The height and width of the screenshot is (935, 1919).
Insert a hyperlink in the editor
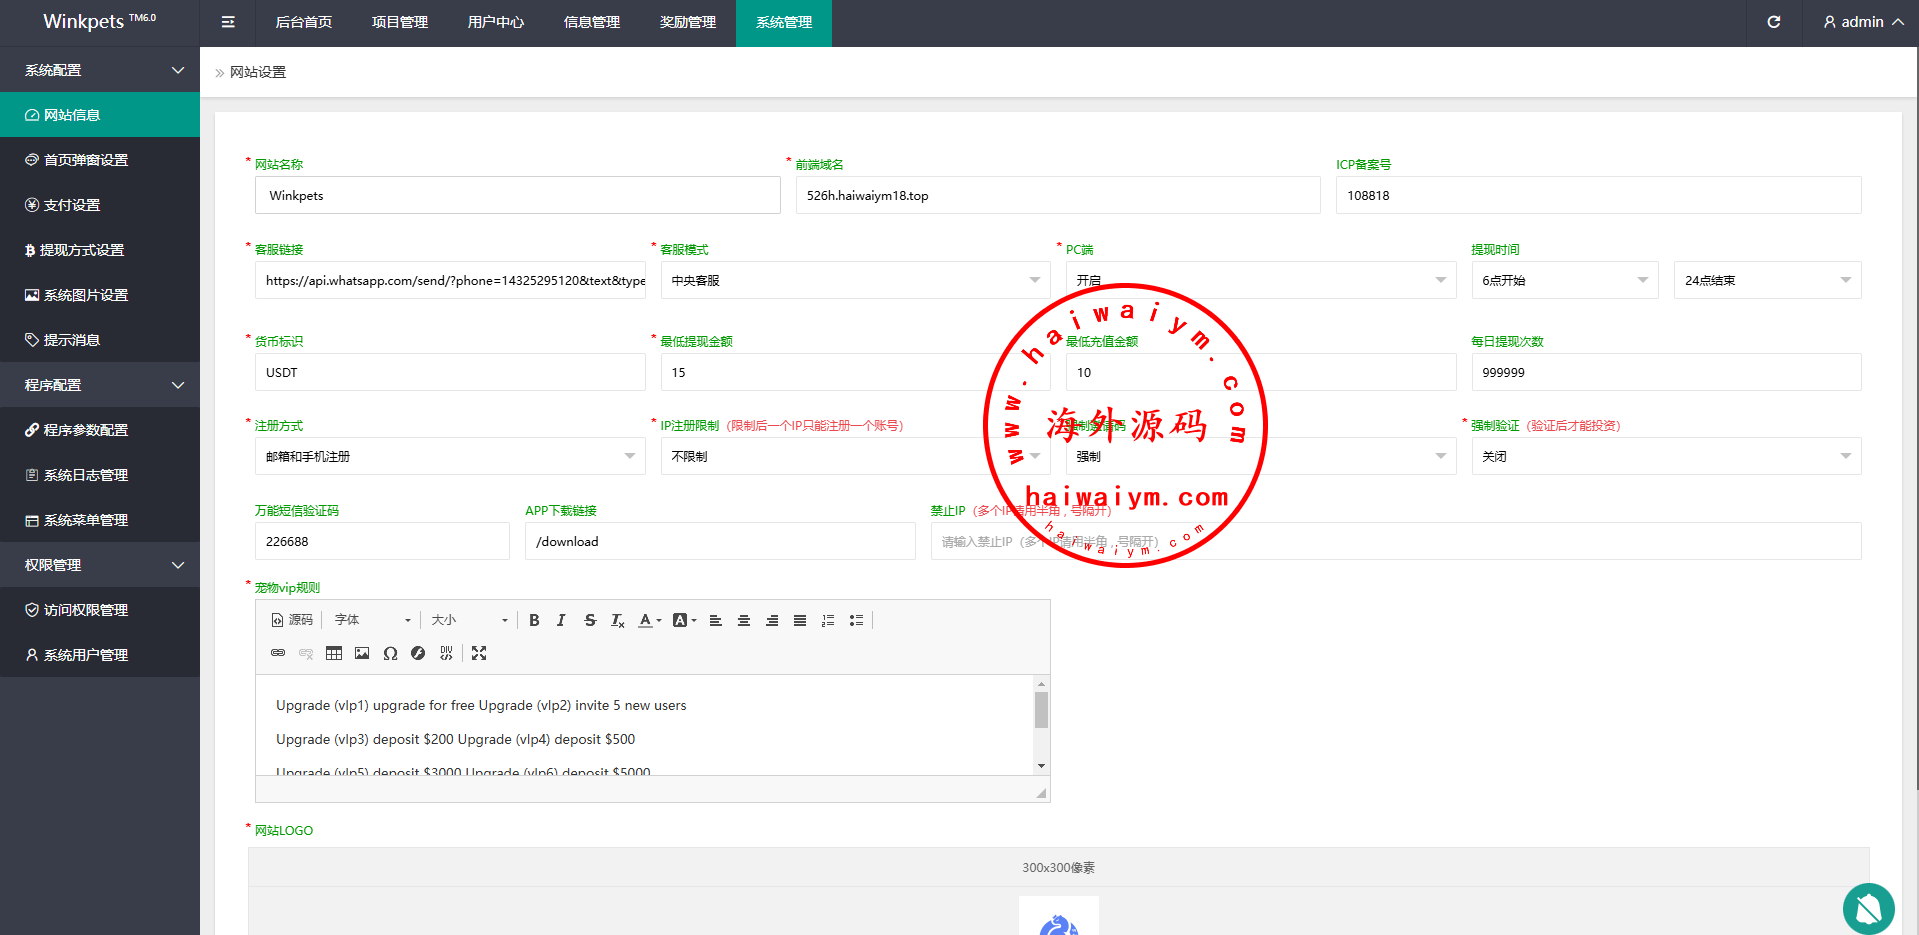point(278,653)
